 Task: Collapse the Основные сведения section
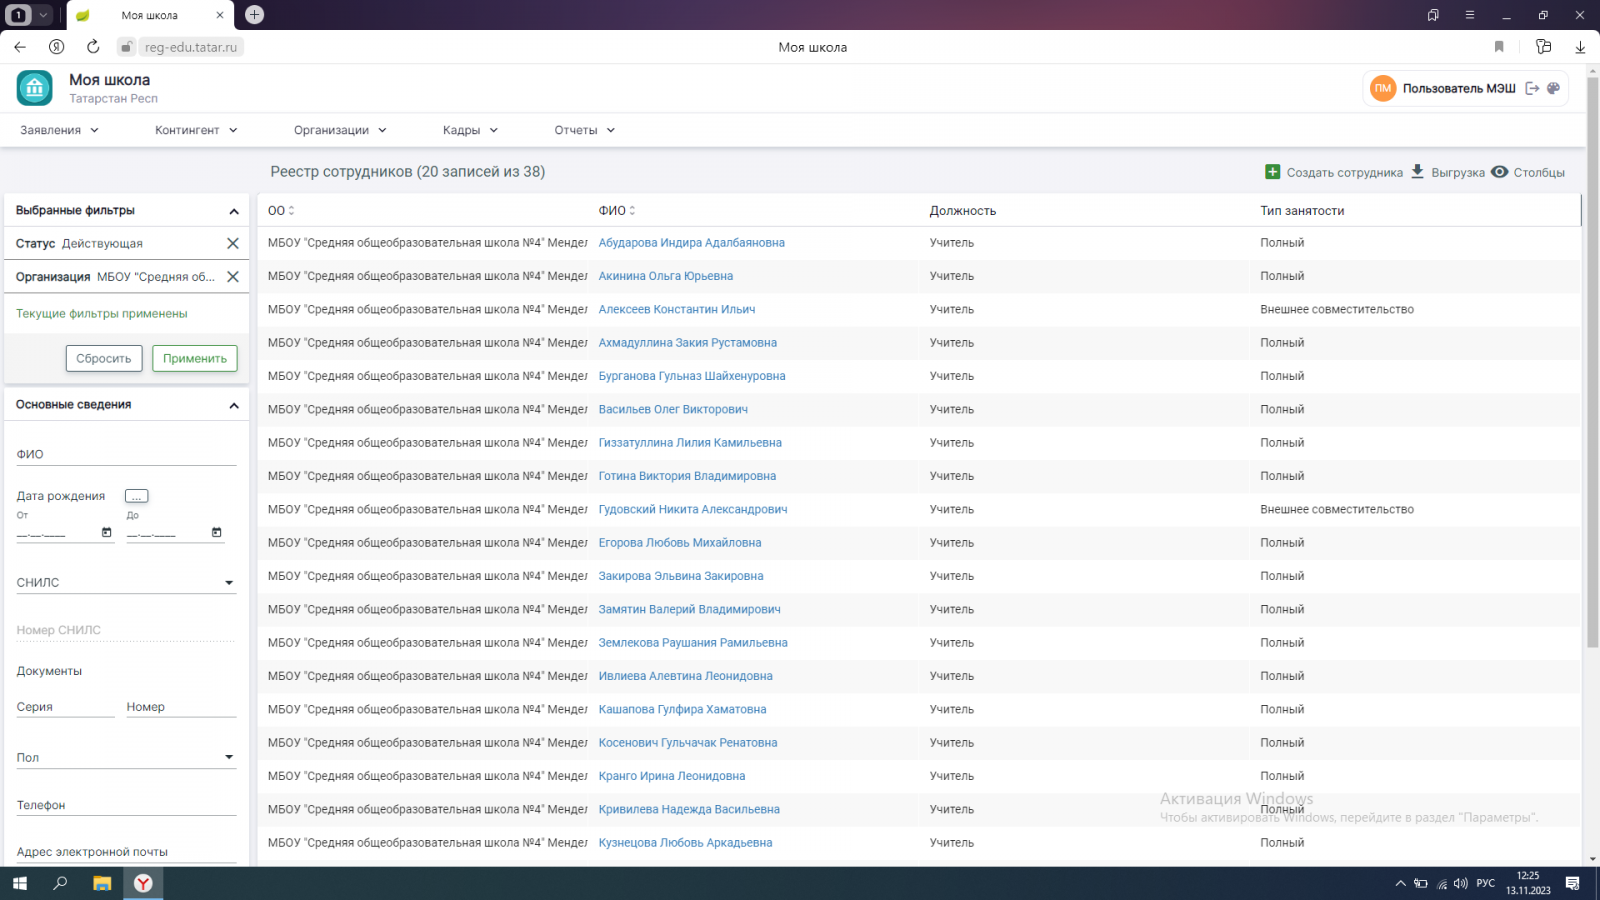pyautogui.click(x=234, y=405)
